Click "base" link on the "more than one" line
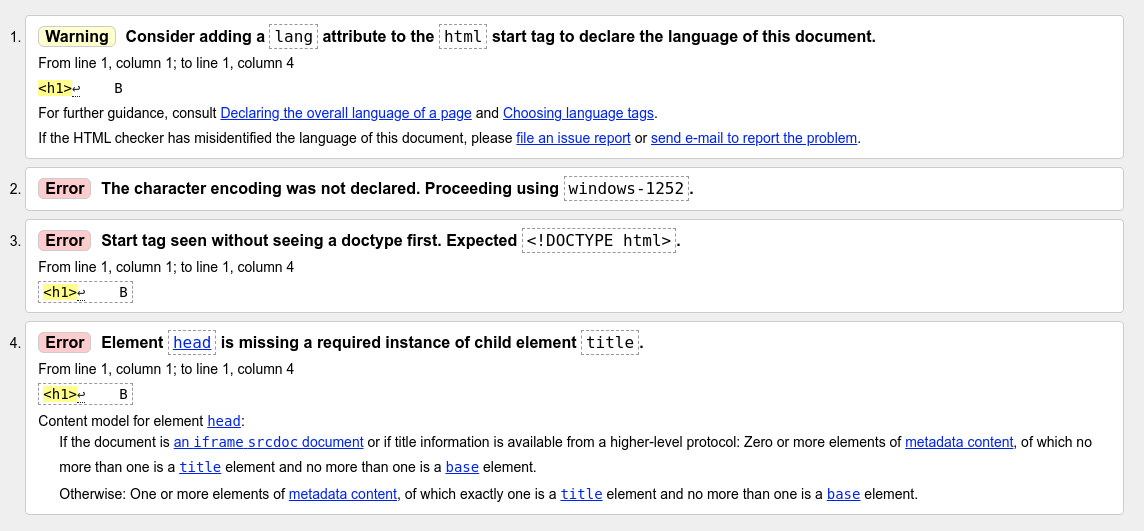Screen dimensions: 1144x531 coord(462,467)
